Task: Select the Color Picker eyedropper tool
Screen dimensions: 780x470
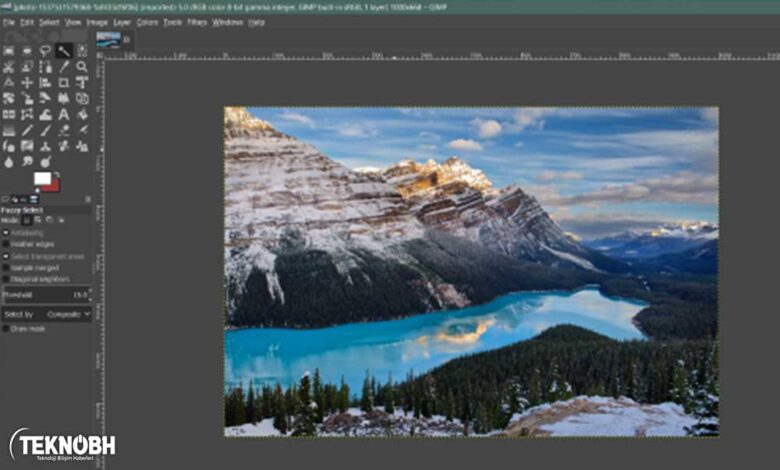Action: click(x=63, y=67)
